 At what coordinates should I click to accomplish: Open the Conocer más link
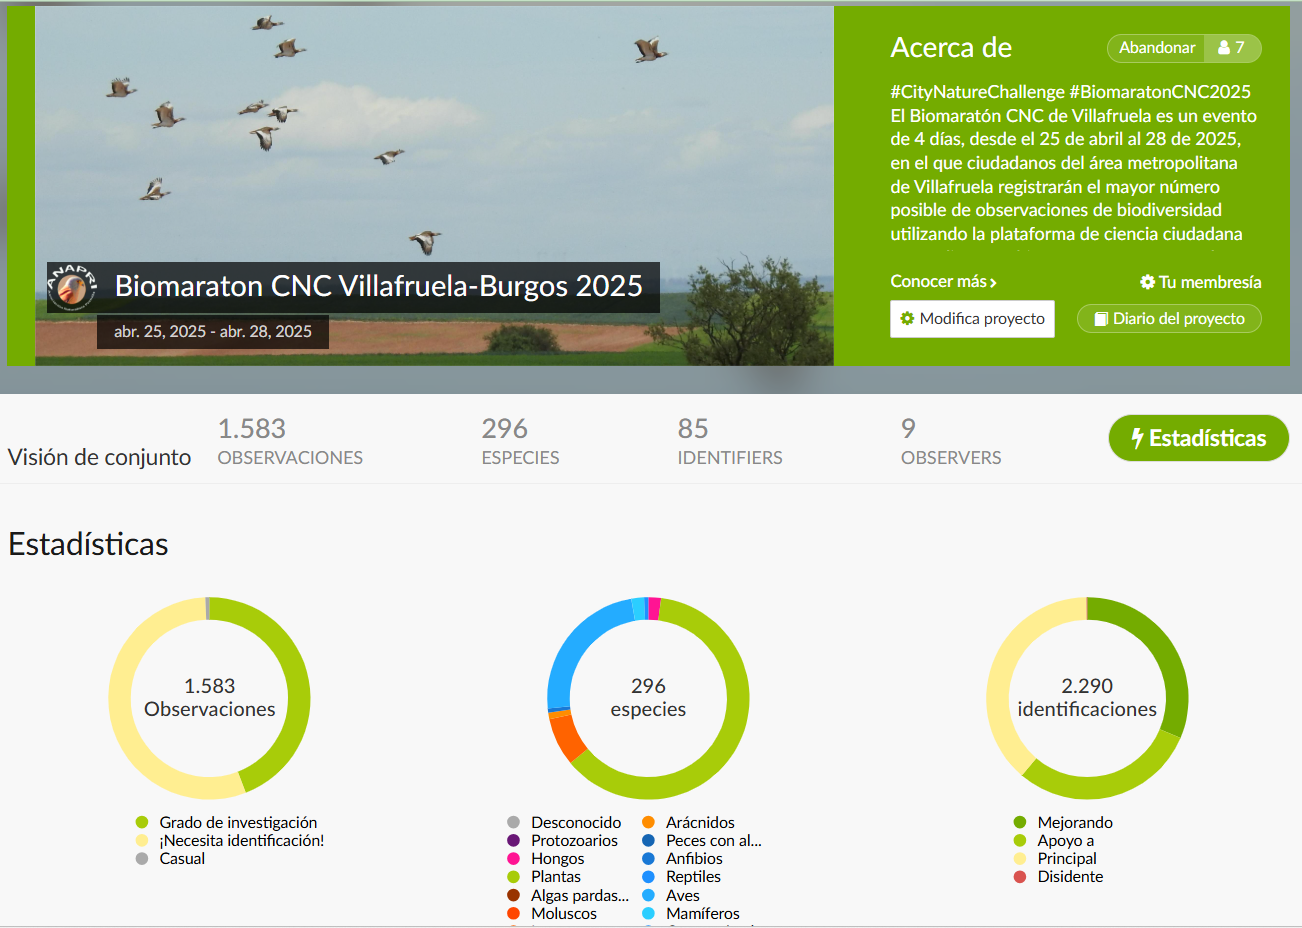tap(943, 282)
